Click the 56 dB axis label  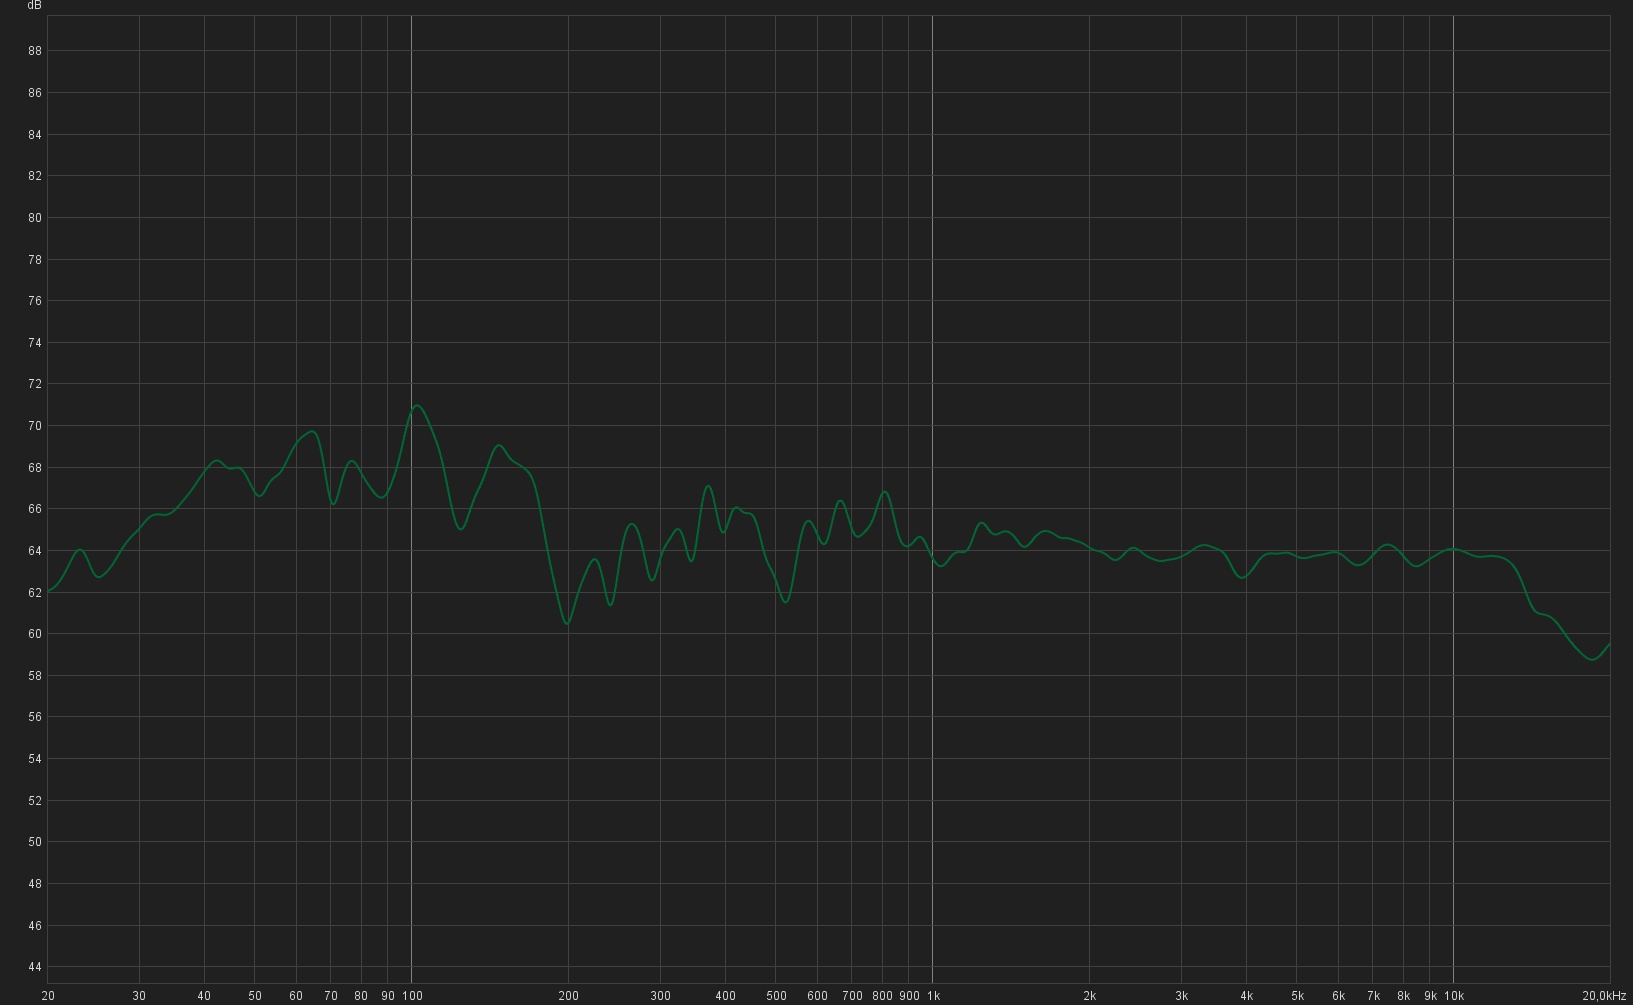[35, 717]
